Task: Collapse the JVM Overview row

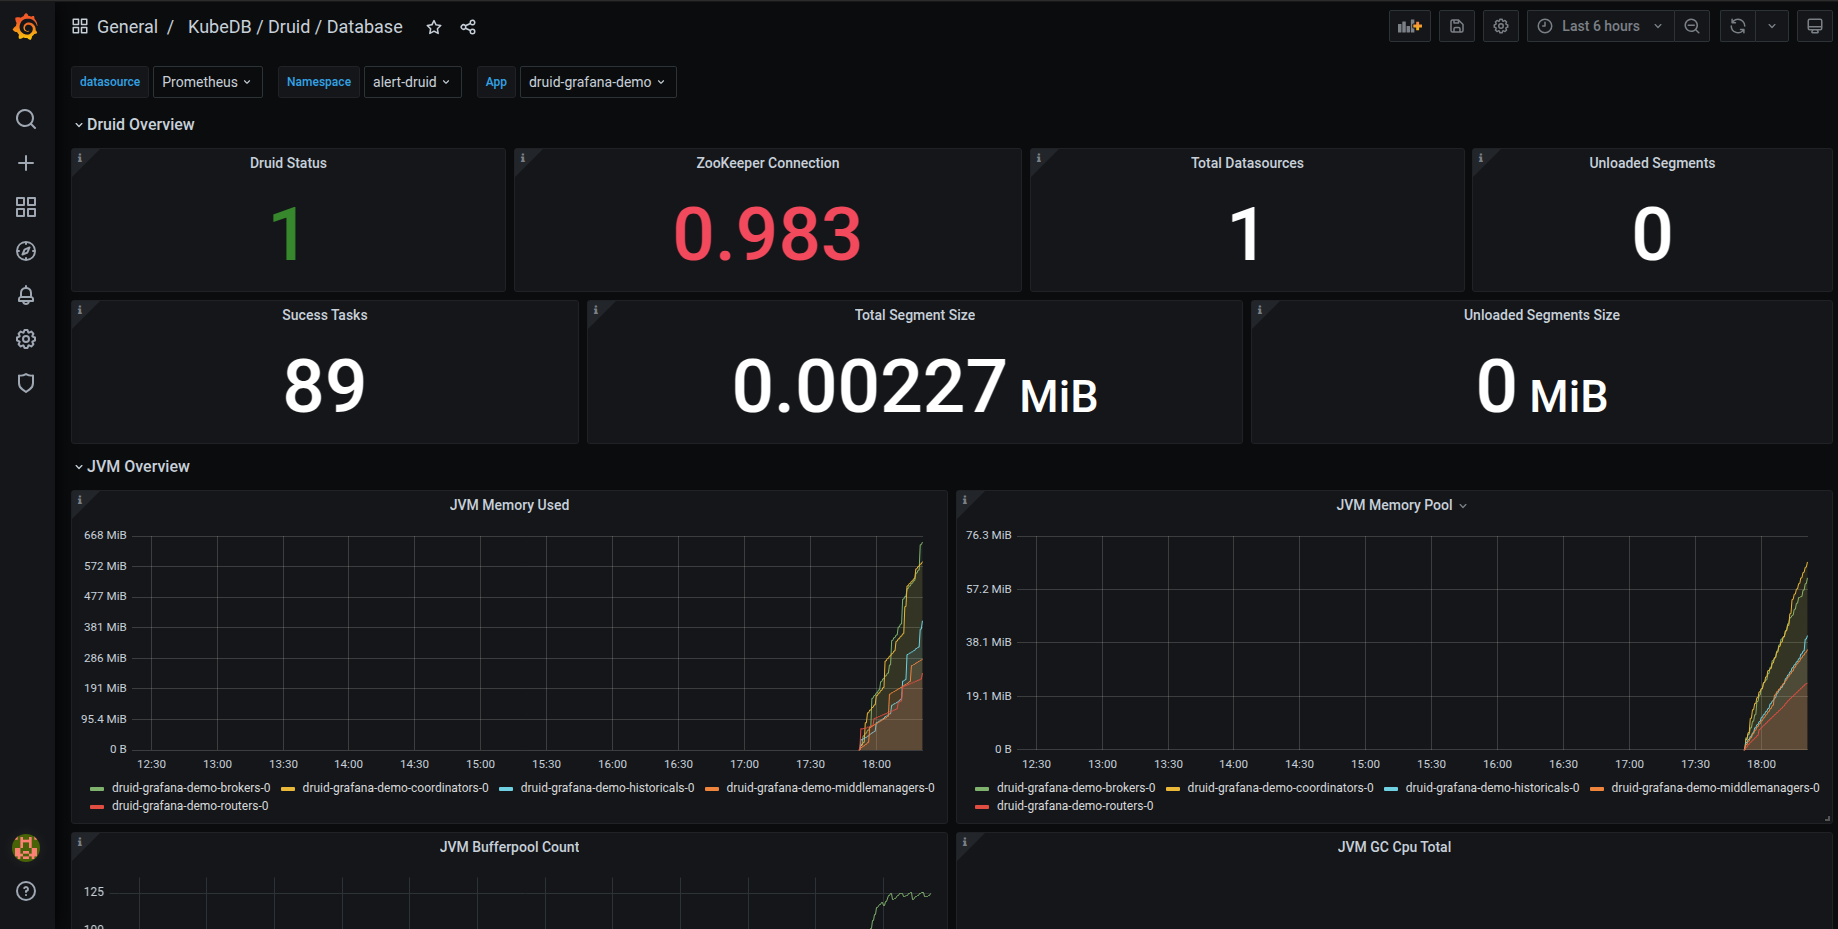Action: point(132,466)
